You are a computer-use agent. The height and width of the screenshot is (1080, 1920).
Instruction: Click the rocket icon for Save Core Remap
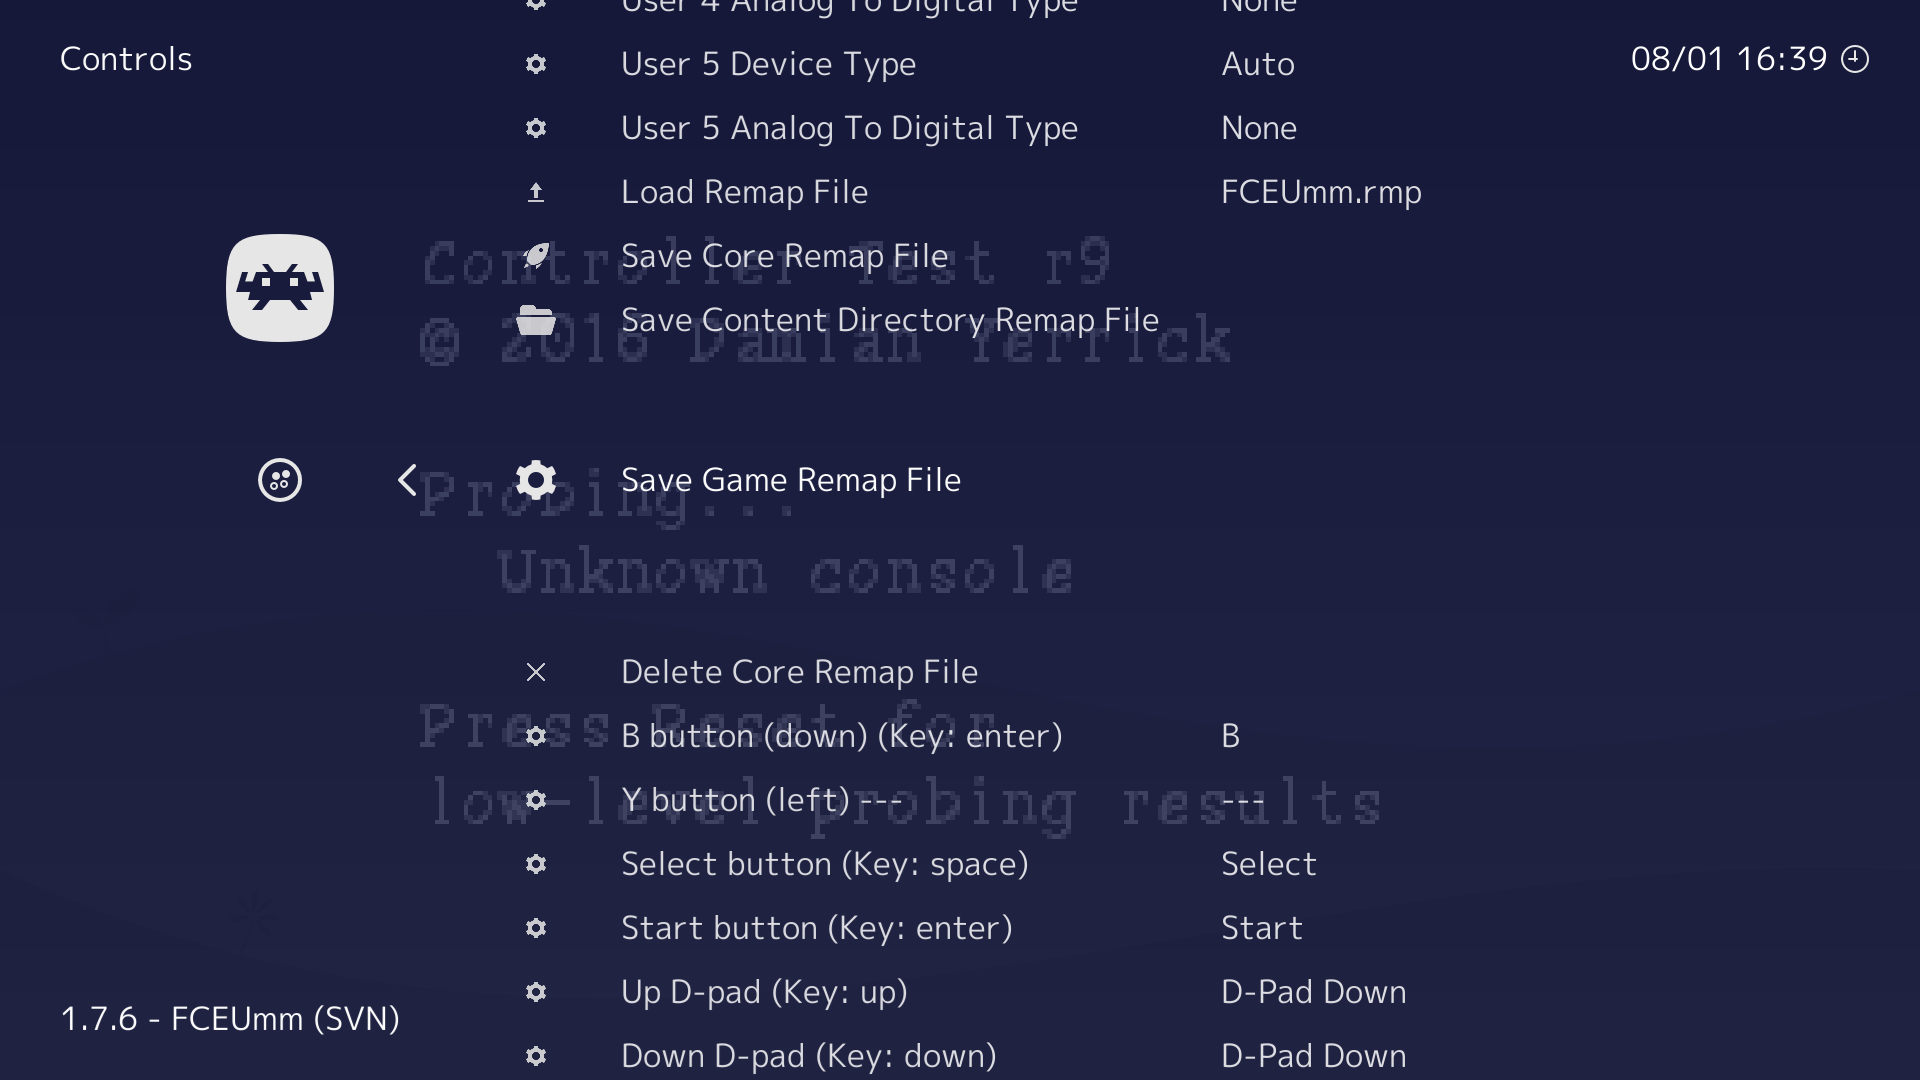click(536, 256)
